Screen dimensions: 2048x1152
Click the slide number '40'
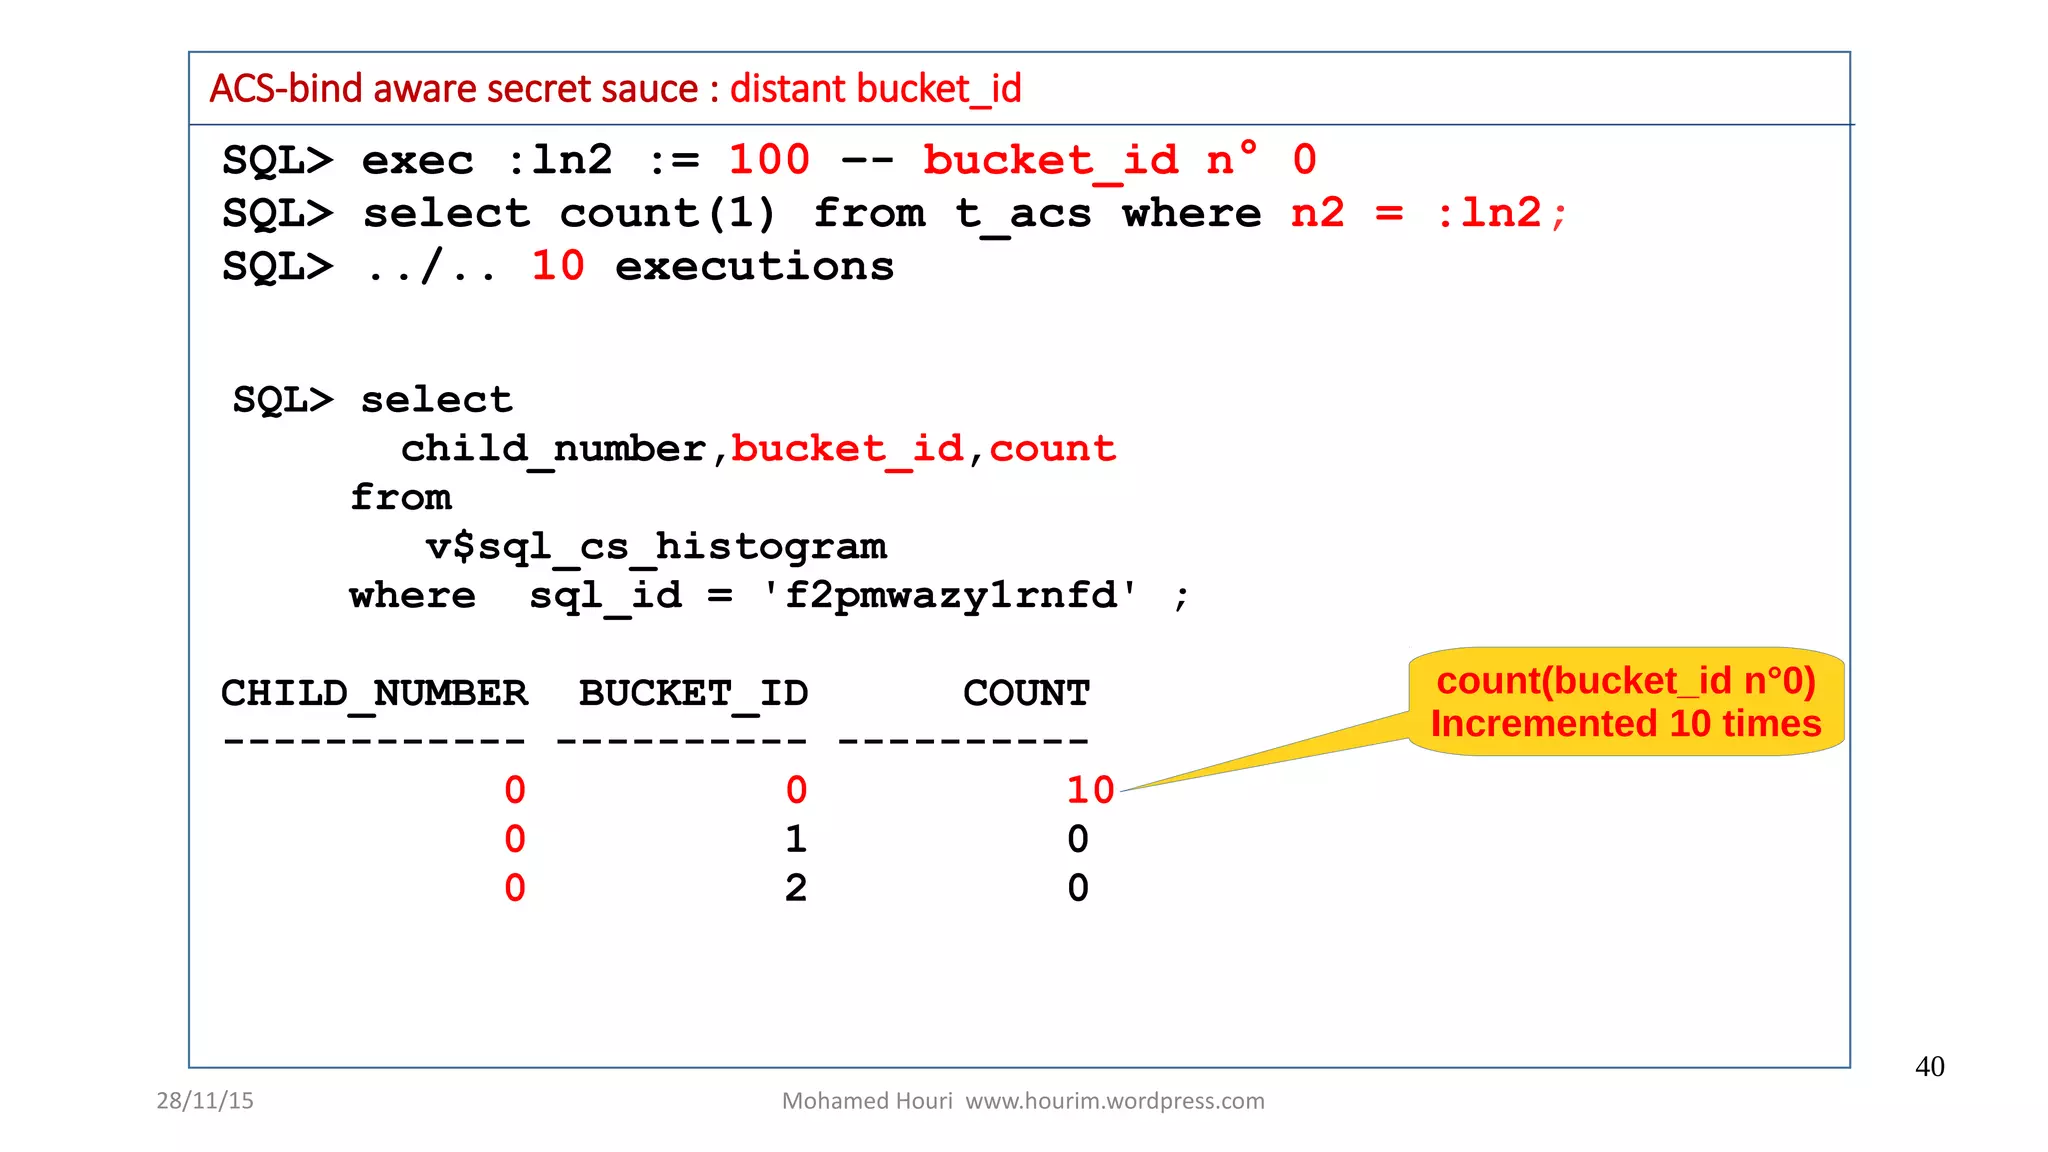click(x=1930, y=1067)
